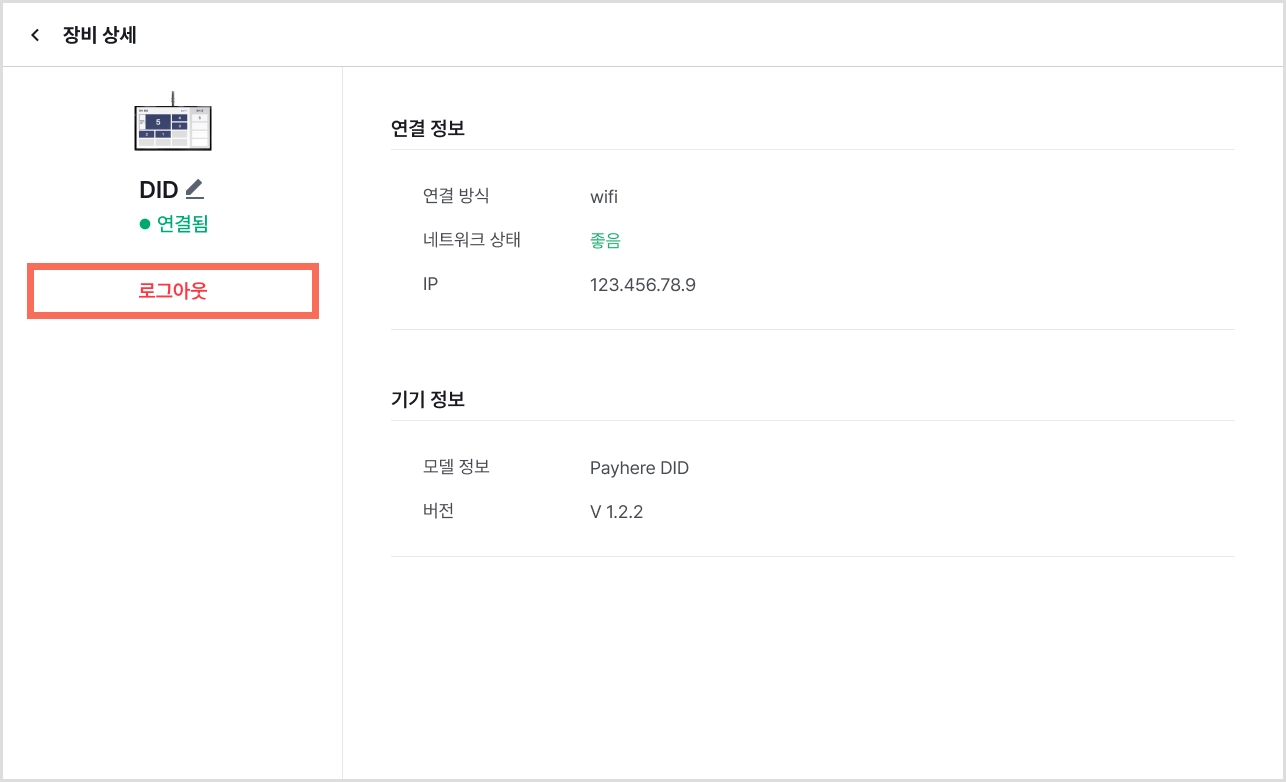The width and height of the screenshot is (1286, 782).
Task: Click the V 1.2.2 version value
Action: coord(617,512)
